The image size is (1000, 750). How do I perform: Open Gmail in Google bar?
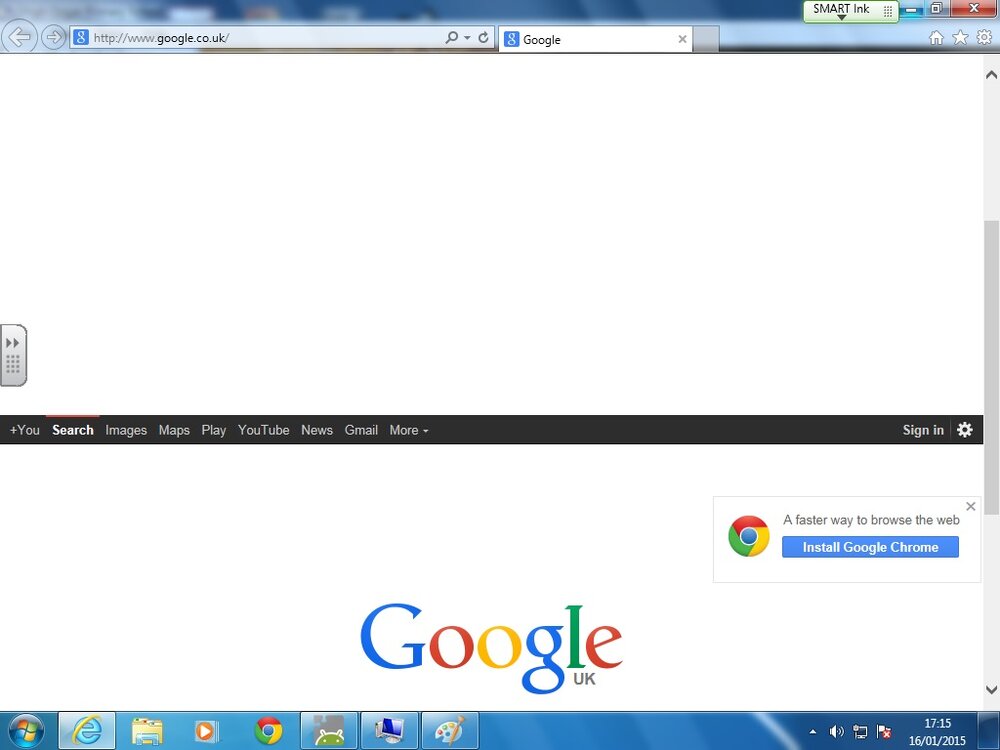coord(361,430)
